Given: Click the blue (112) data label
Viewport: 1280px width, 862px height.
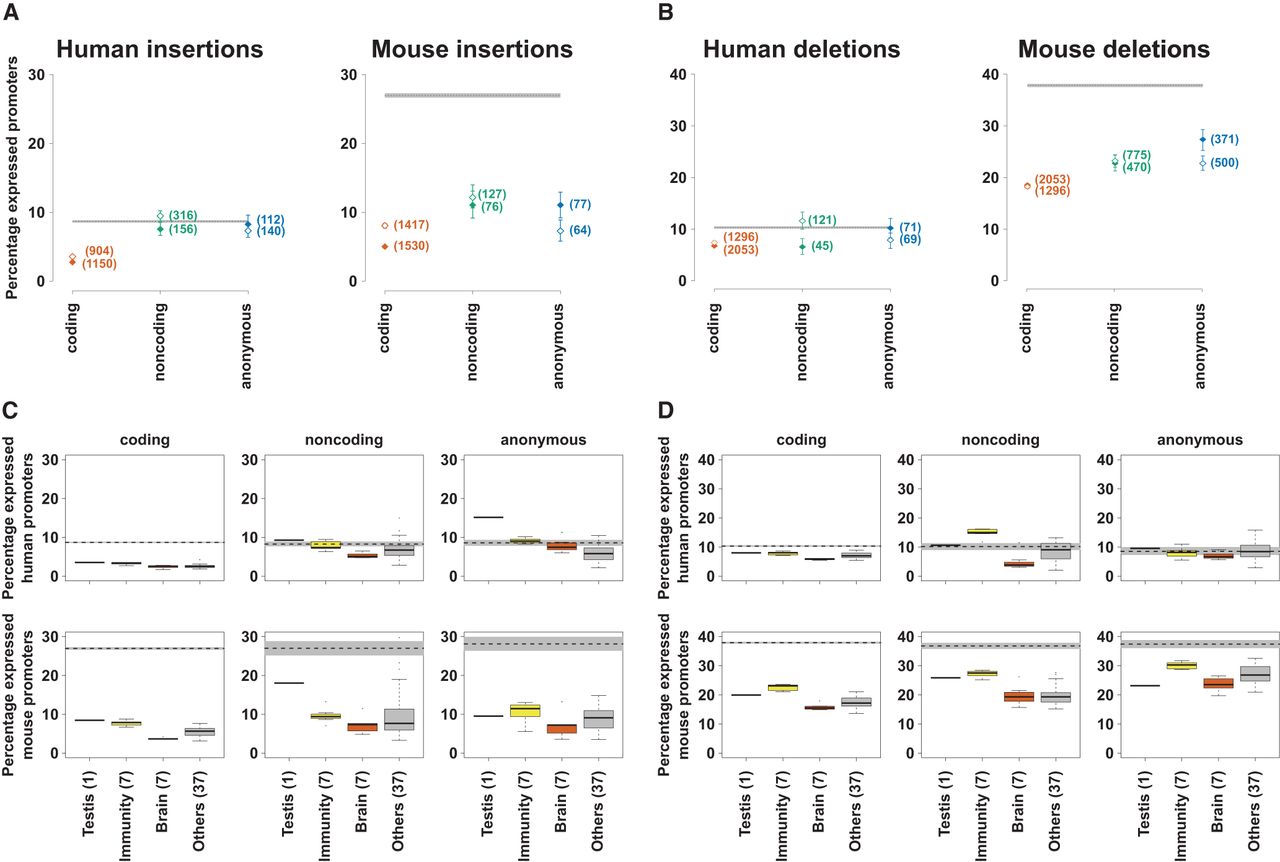Looking at the screenshot, I should point(271,220).
